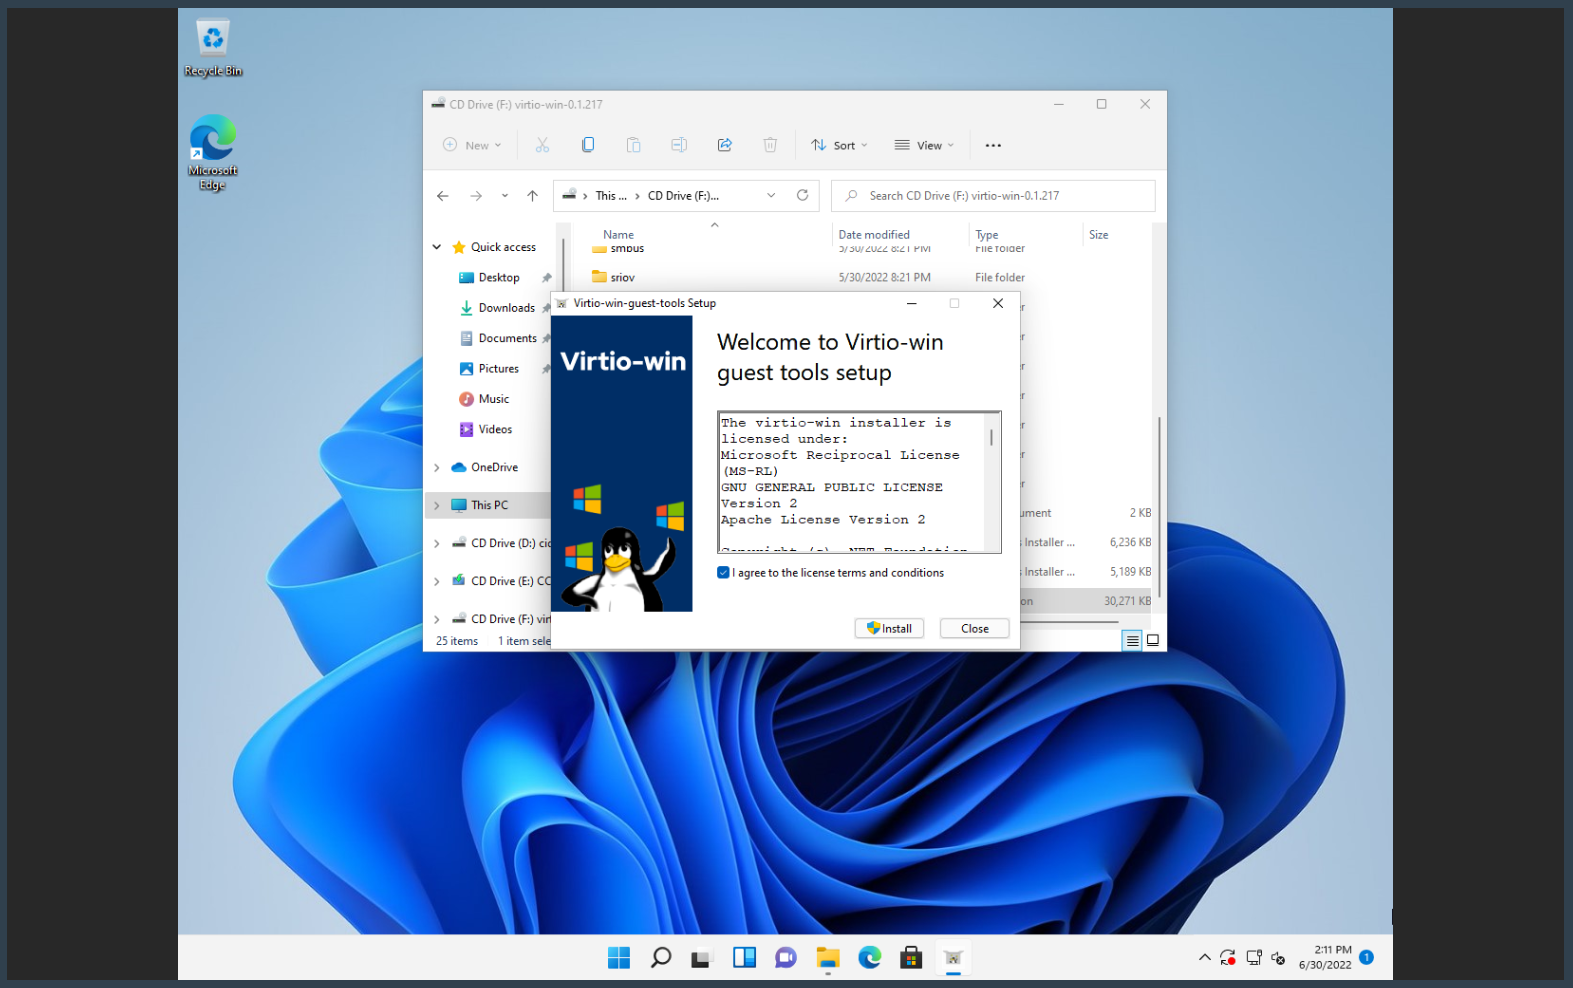Sort by the Name column header
The width and height of the screenshot is (1573, 988).
tap(618, 235)
